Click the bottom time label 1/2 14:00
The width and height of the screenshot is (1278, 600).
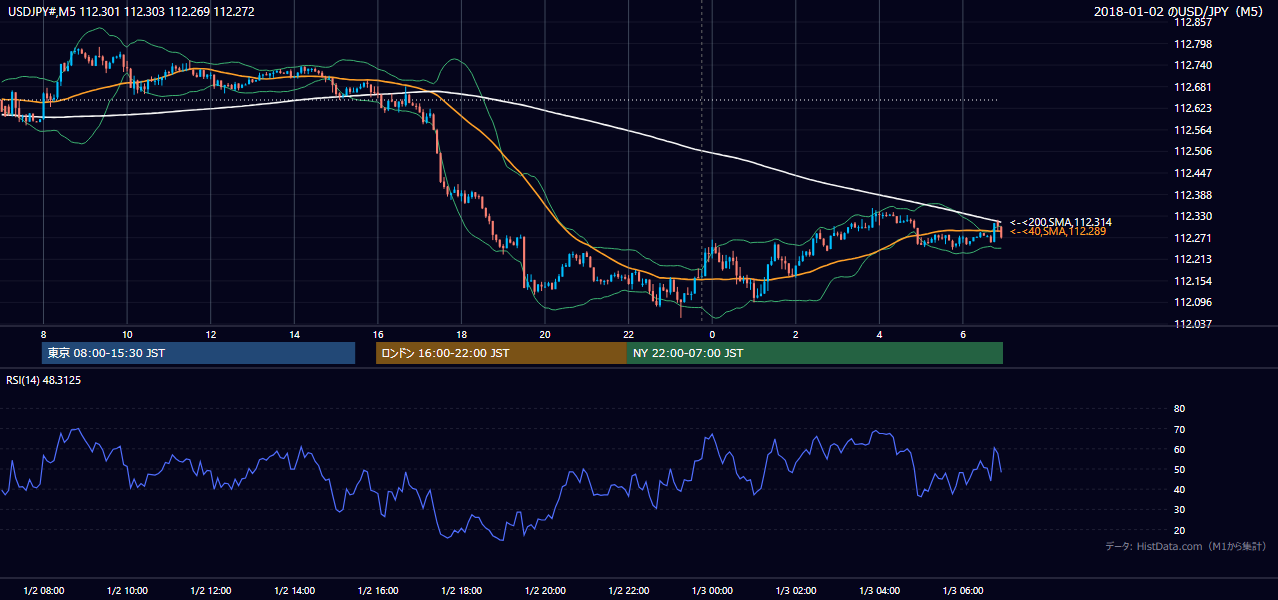point(294,590)
